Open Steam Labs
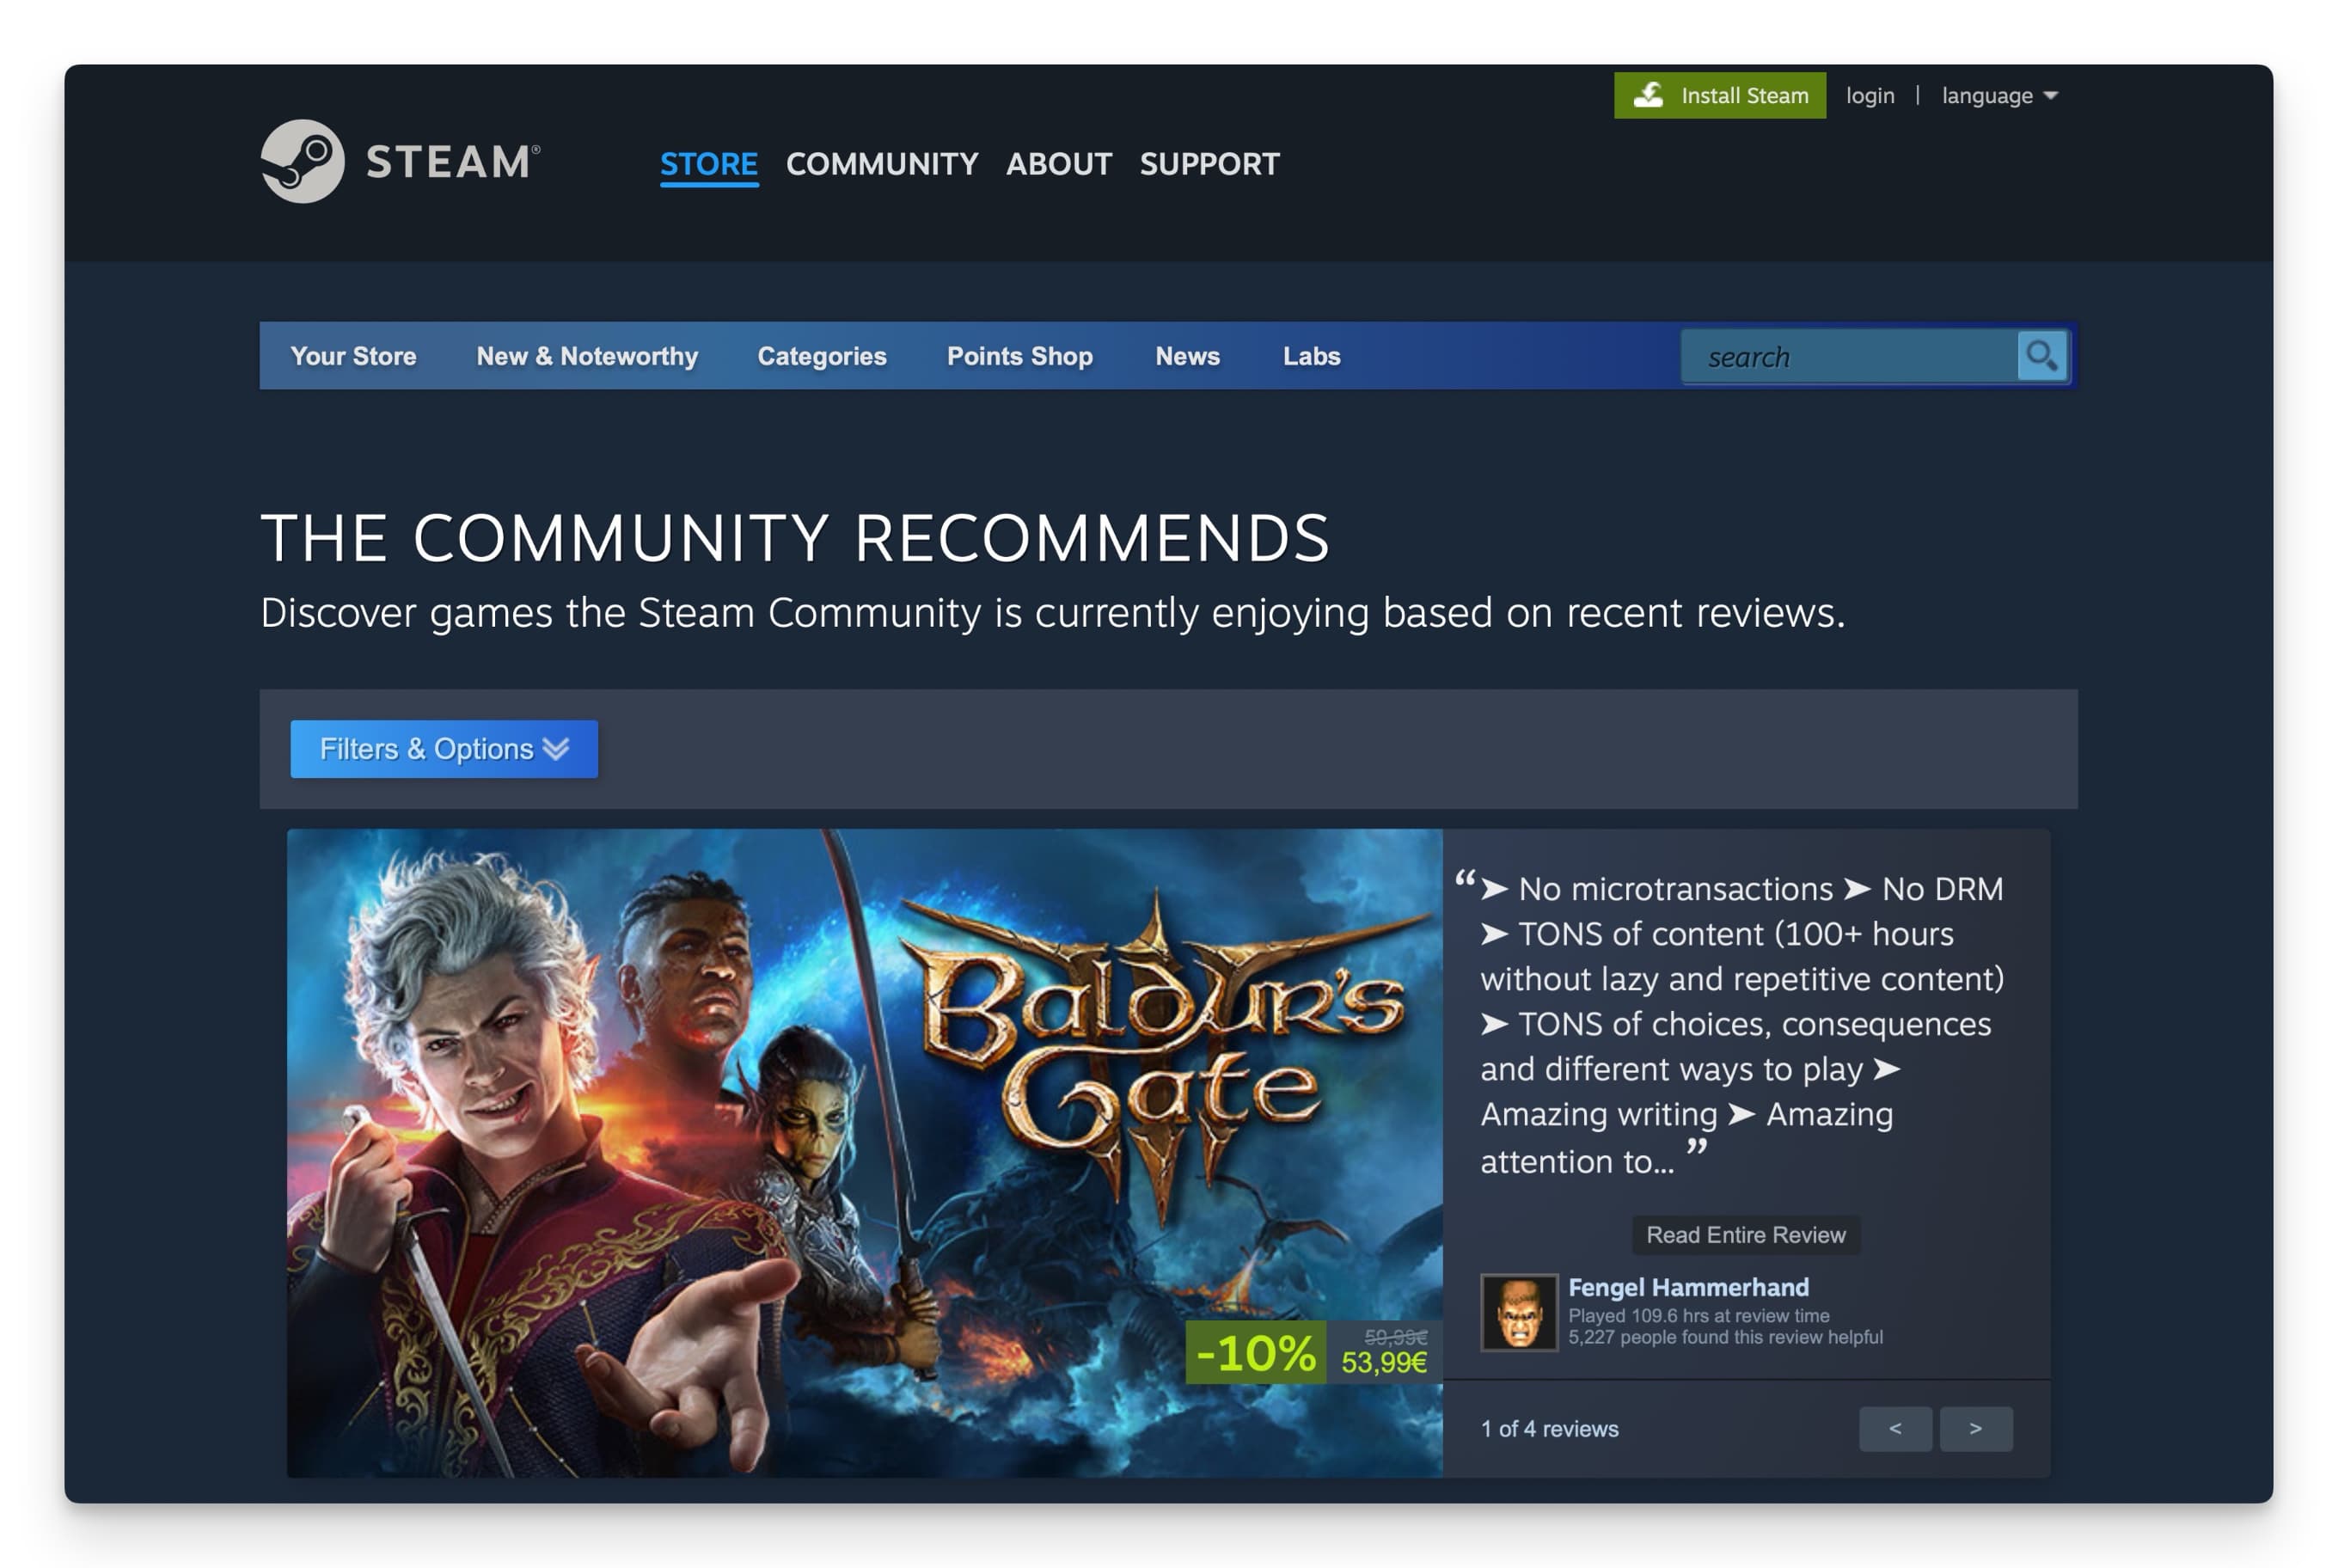2338x1568 pixels. coord(1311,356)
